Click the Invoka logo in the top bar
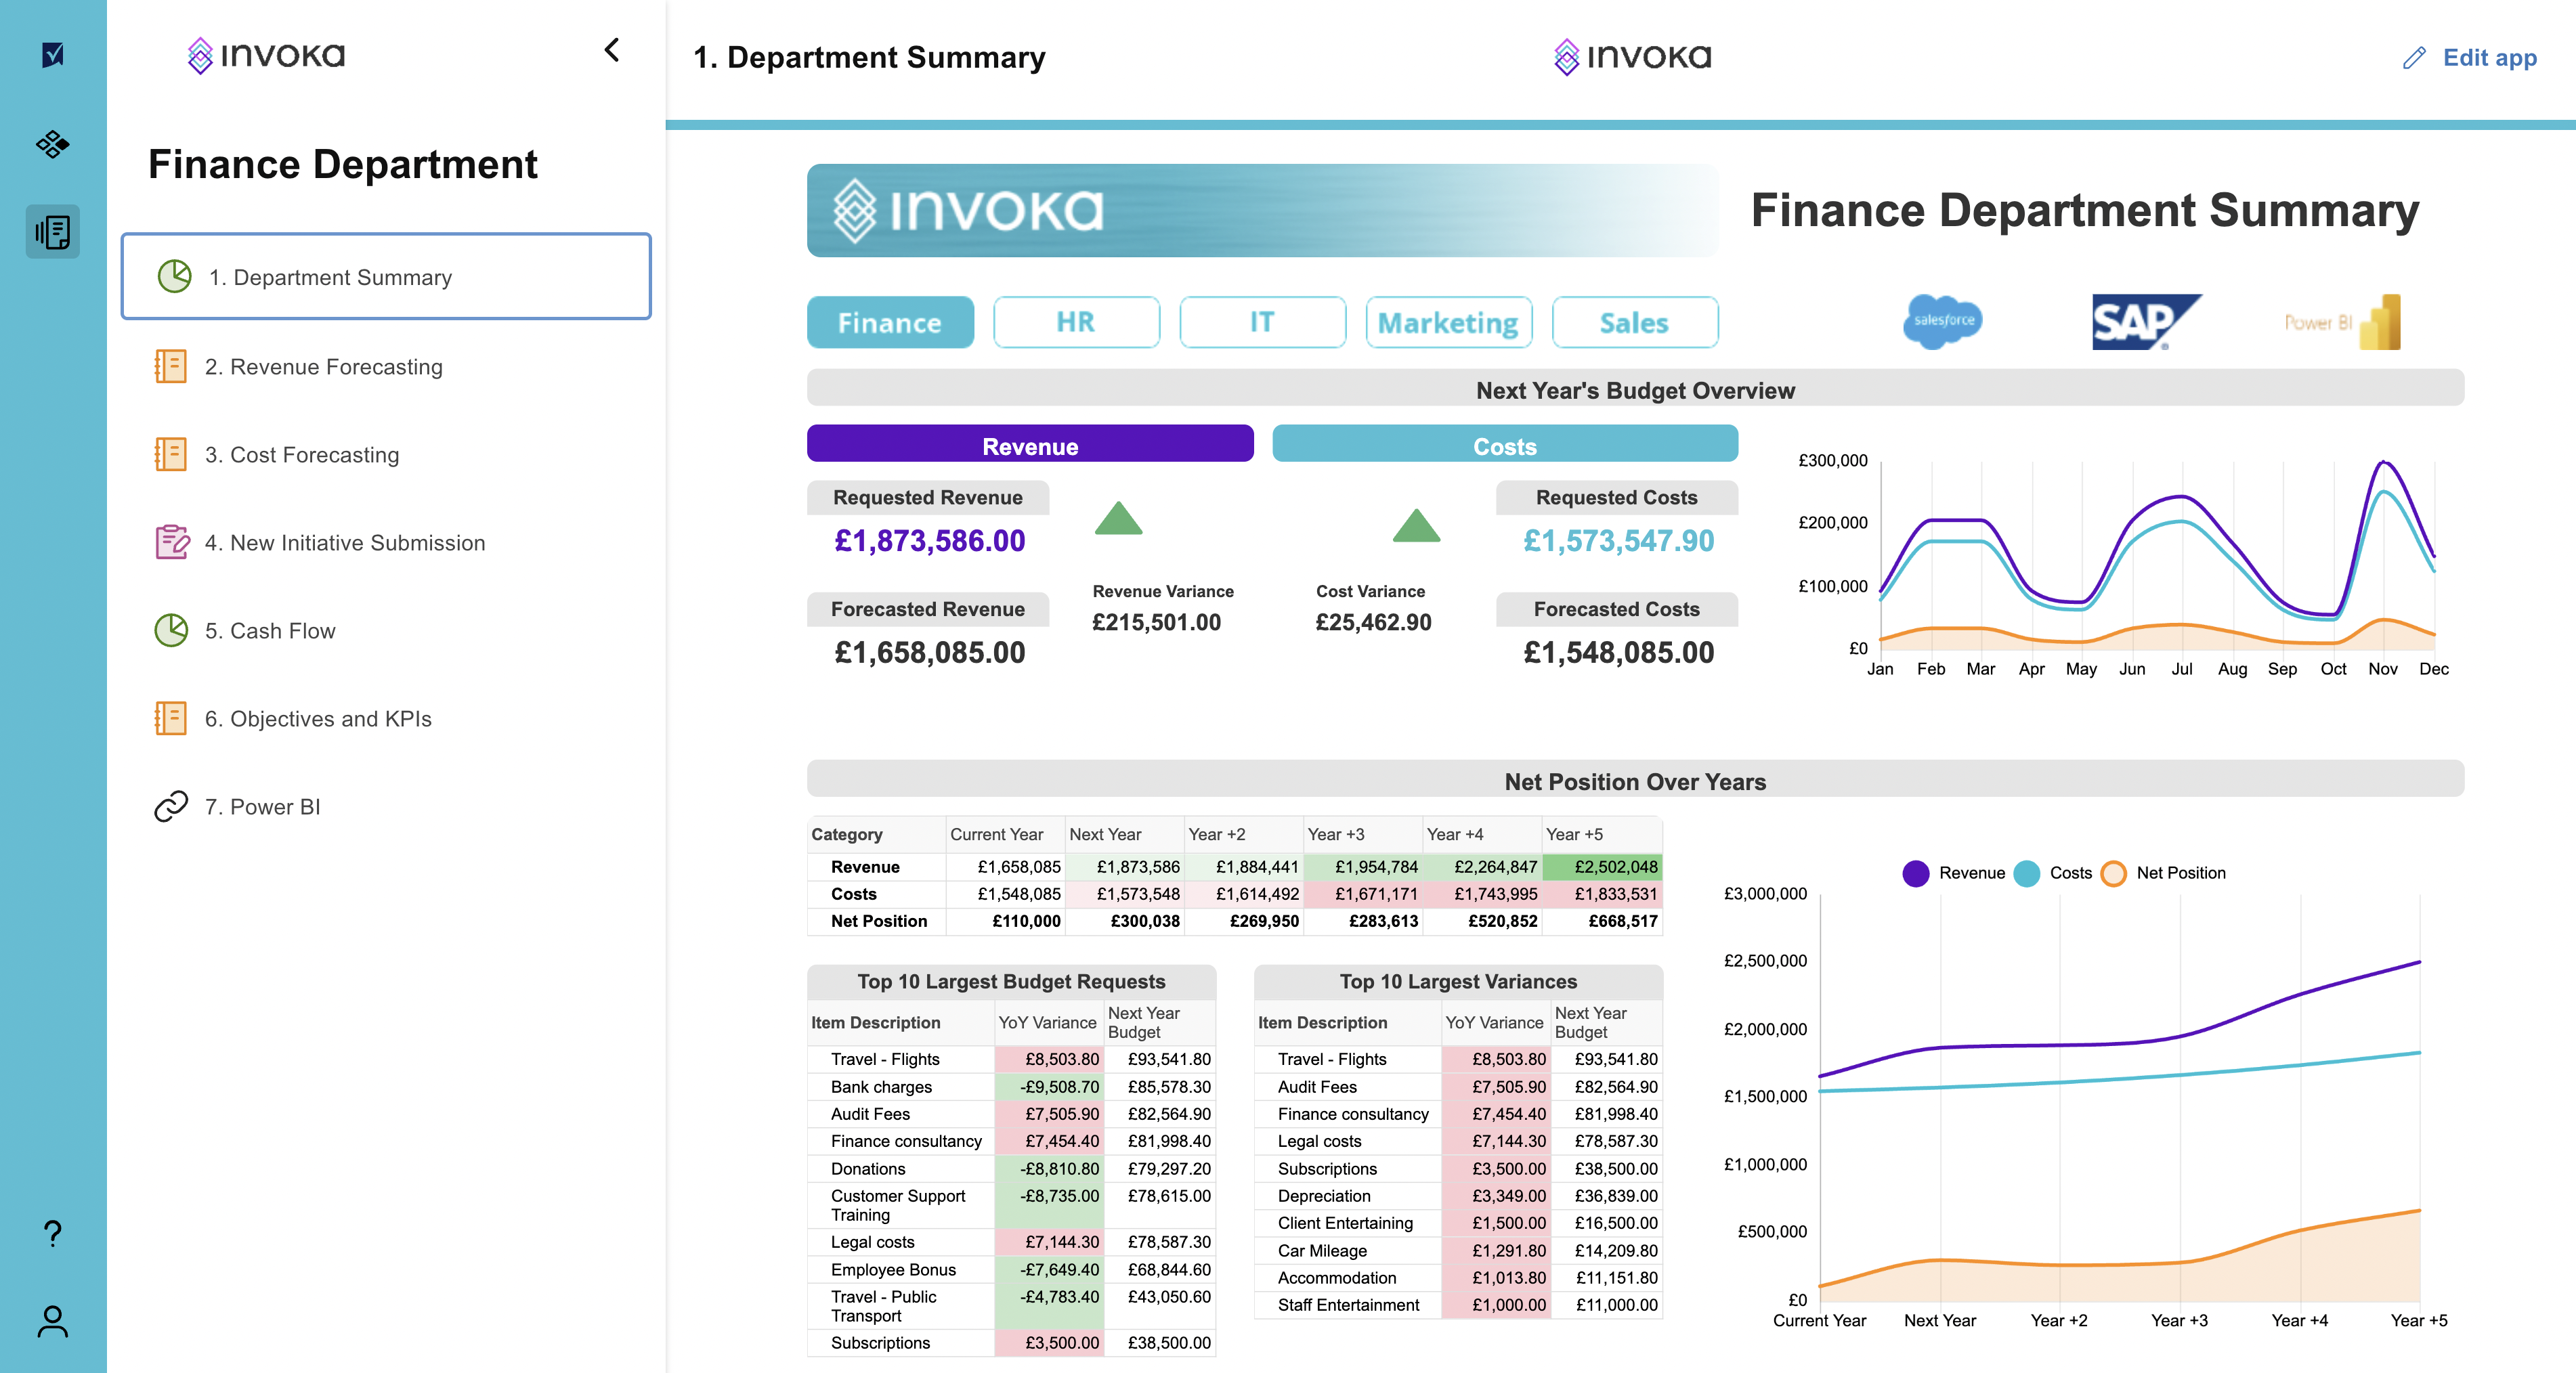The height and width of the screenshot is (1373, 2576). click(1632, 57)
